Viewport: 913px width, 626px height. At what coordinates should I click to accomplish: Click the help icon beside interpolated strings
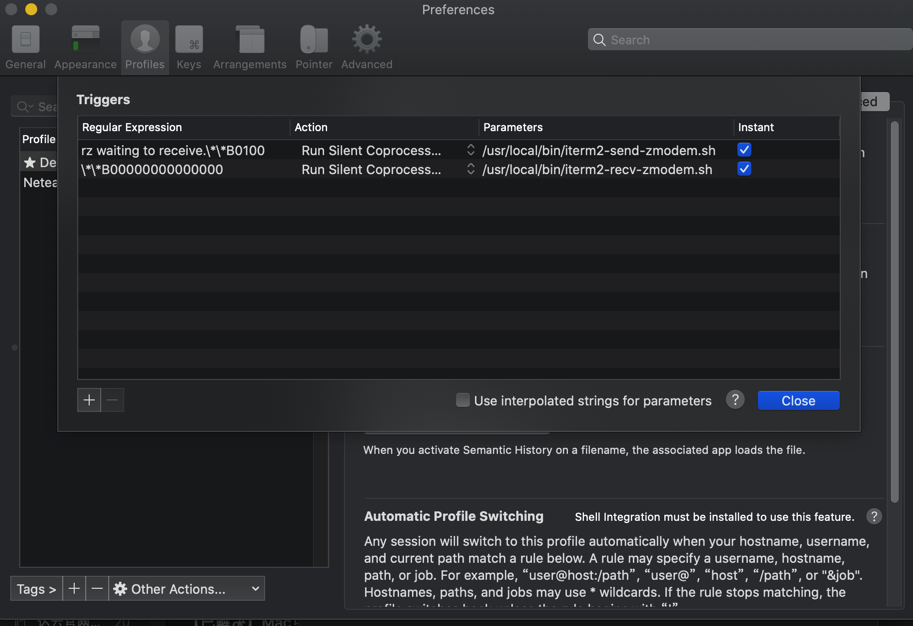(x=735, y=400)
